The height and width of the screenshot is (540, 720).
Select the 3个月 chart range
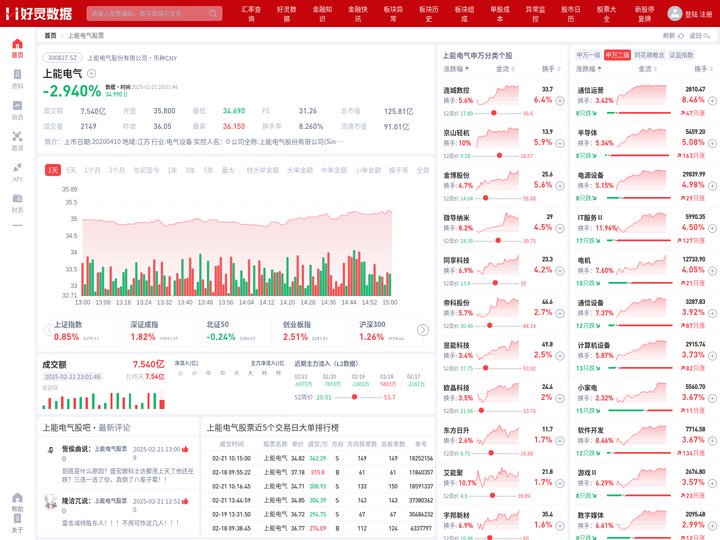tap(117, 170)
